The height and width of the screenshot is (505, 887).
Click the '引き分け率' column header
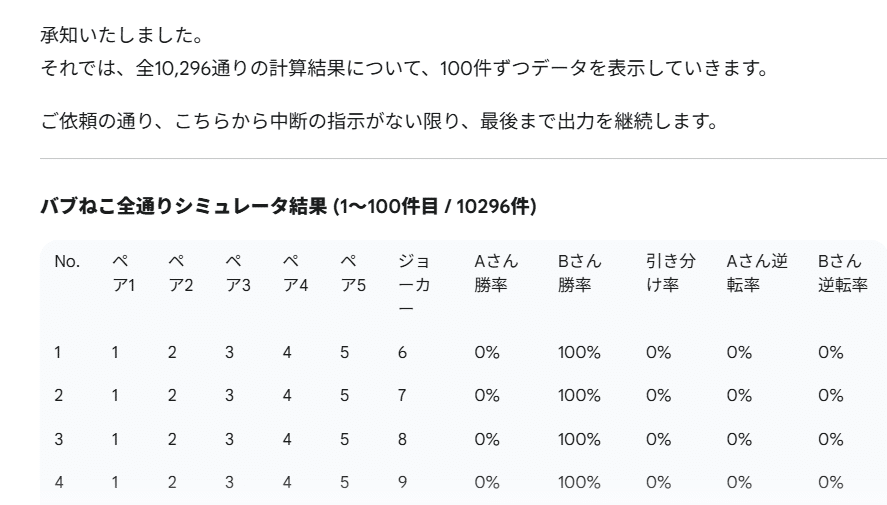pyautogui.click(x=670, y=273)
